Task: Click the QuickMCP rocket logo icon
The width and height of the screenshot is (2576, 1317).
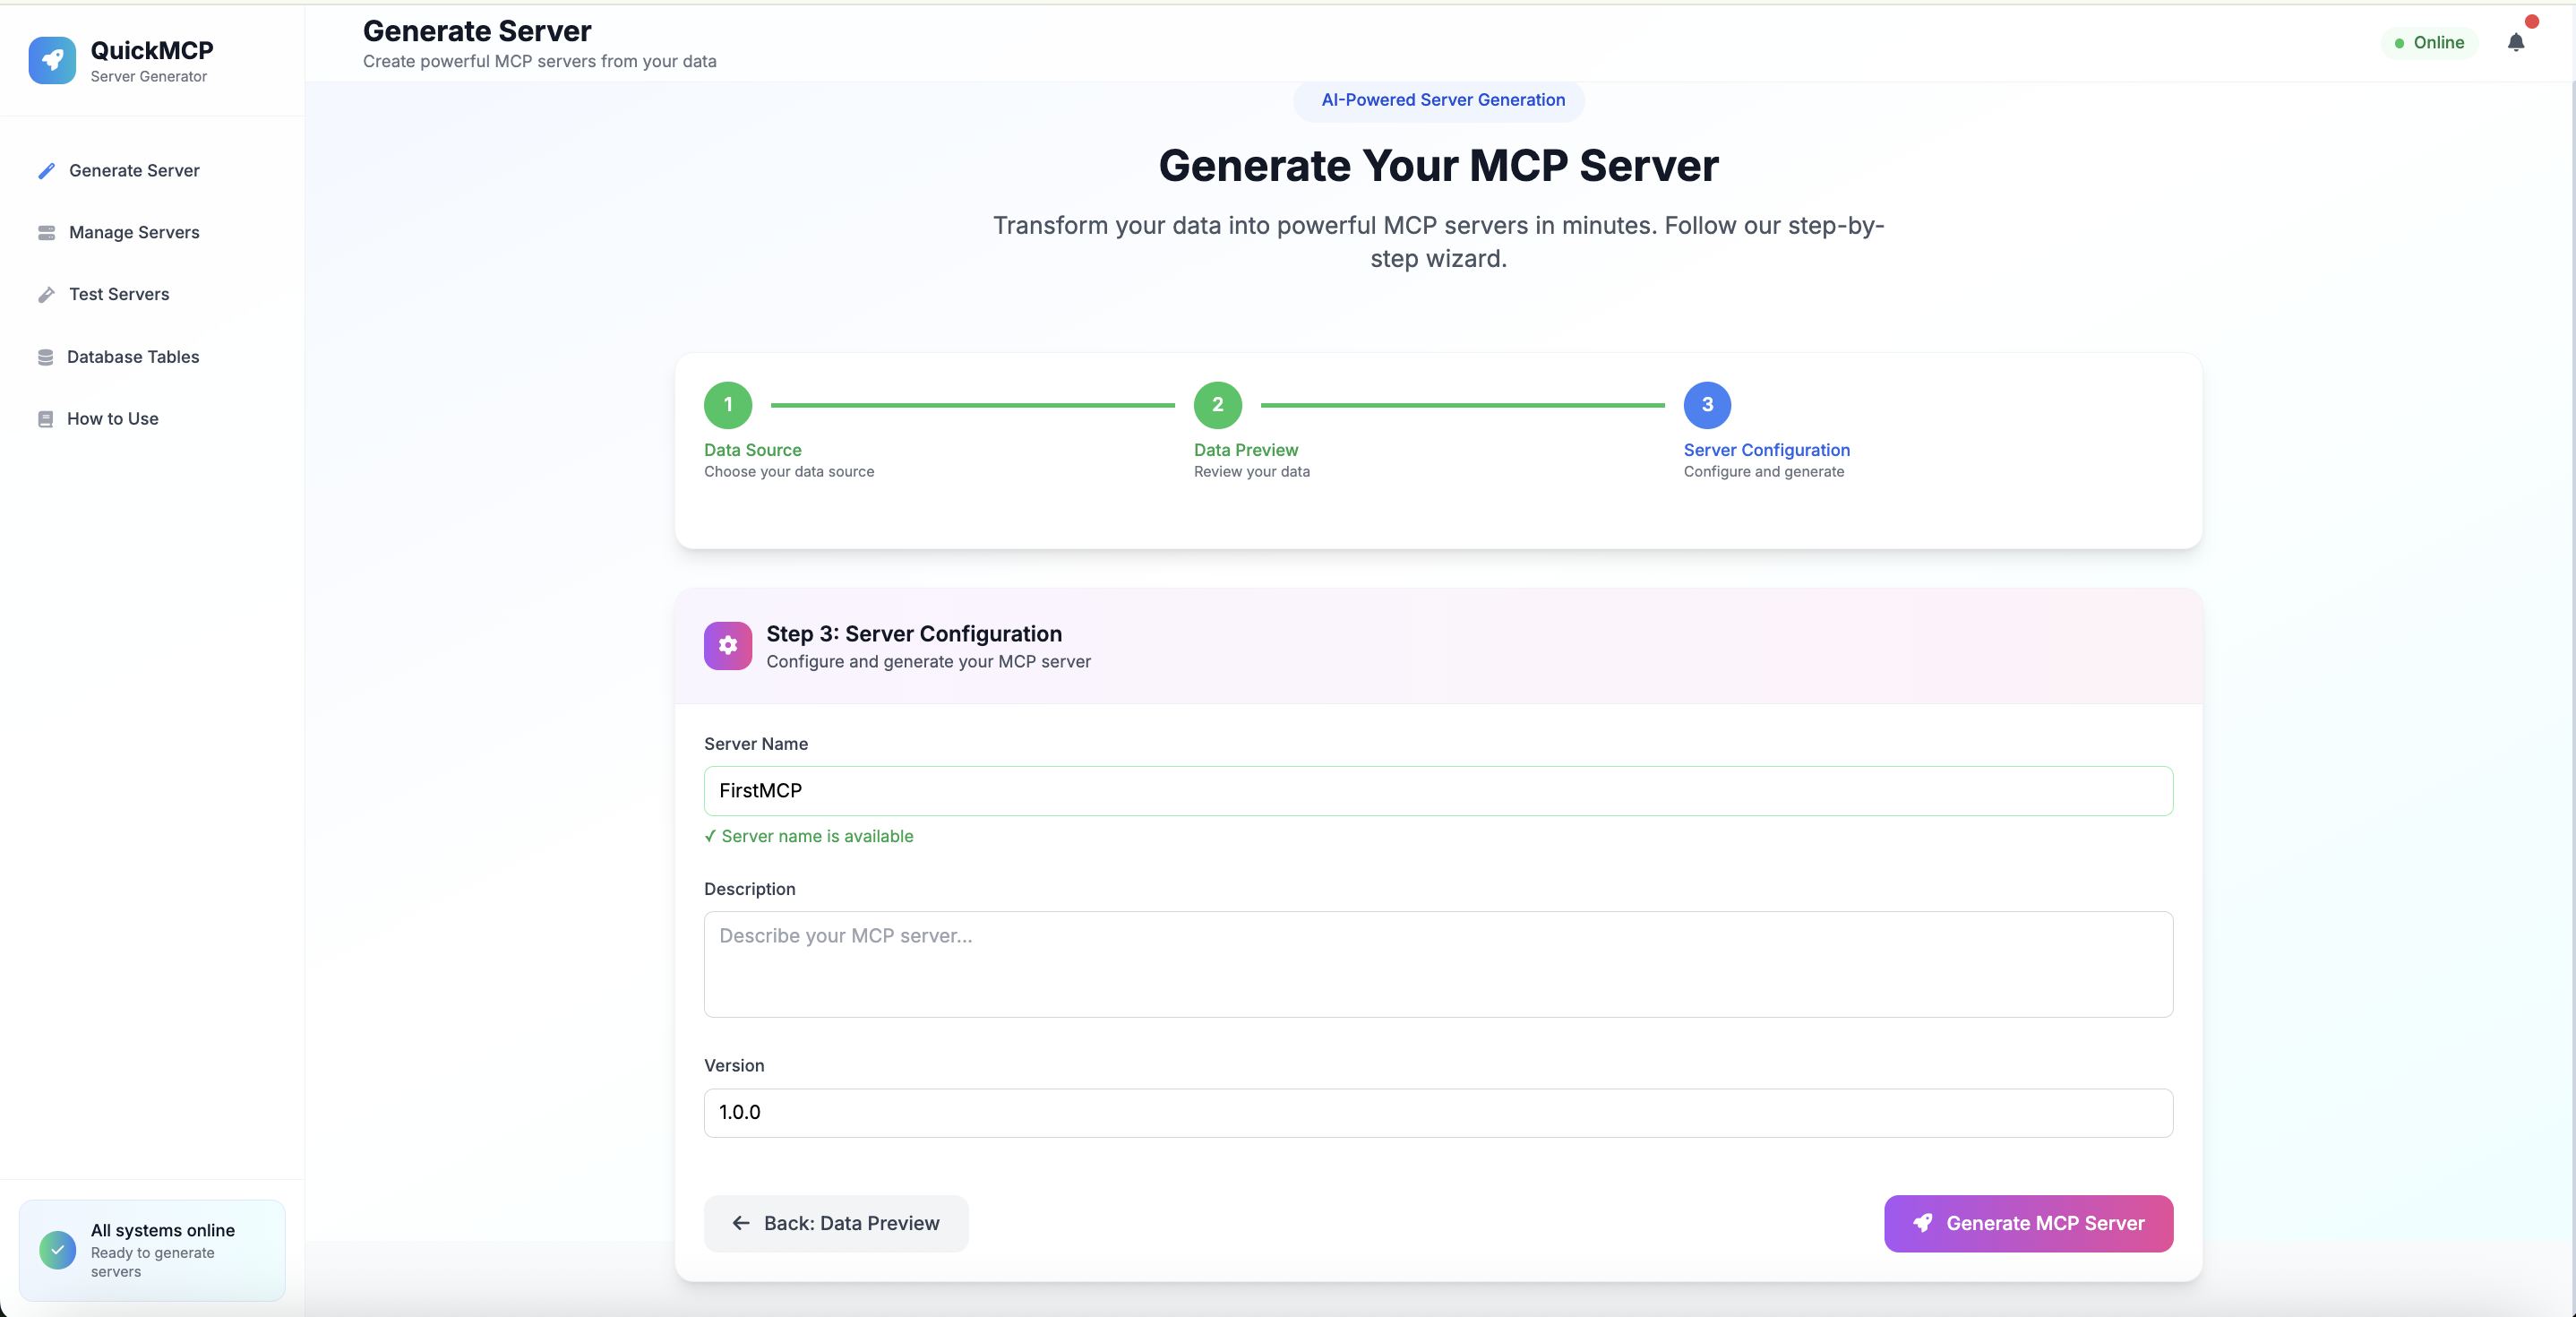Action: coord(52,60)
